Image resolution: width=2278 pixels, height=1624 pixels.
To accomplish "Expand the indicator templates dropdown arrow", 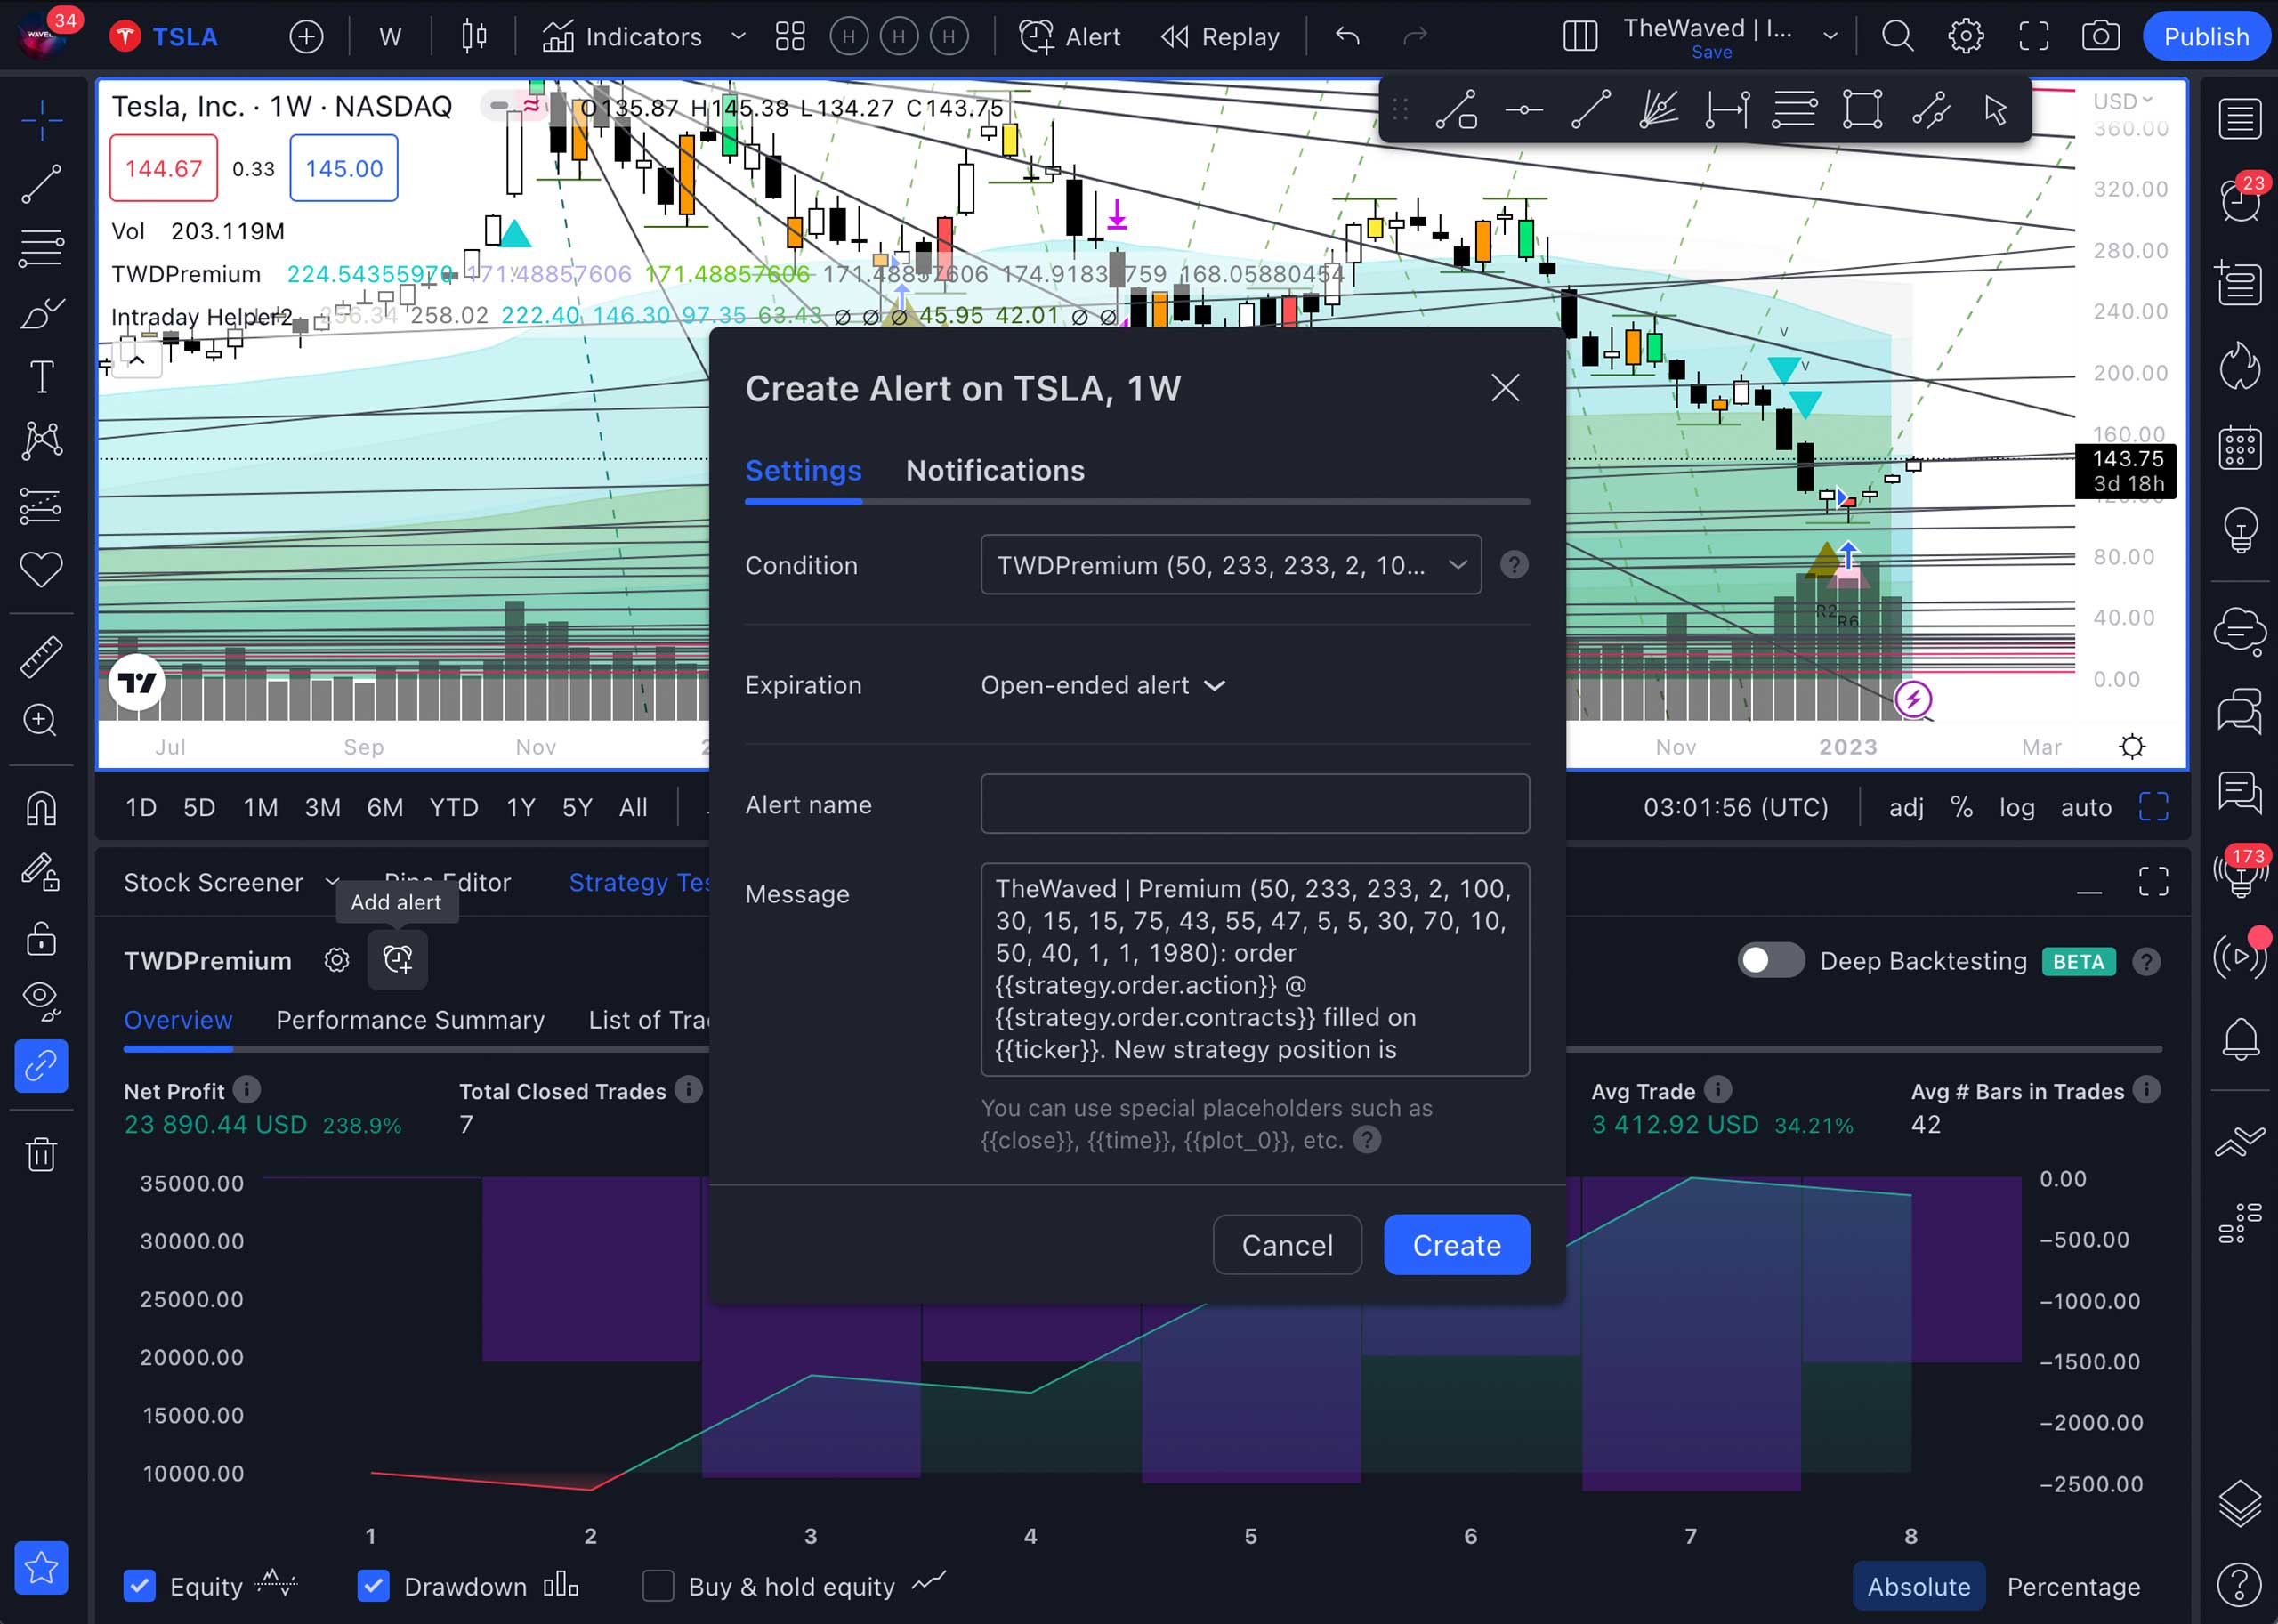I will [x=738, y=37].
